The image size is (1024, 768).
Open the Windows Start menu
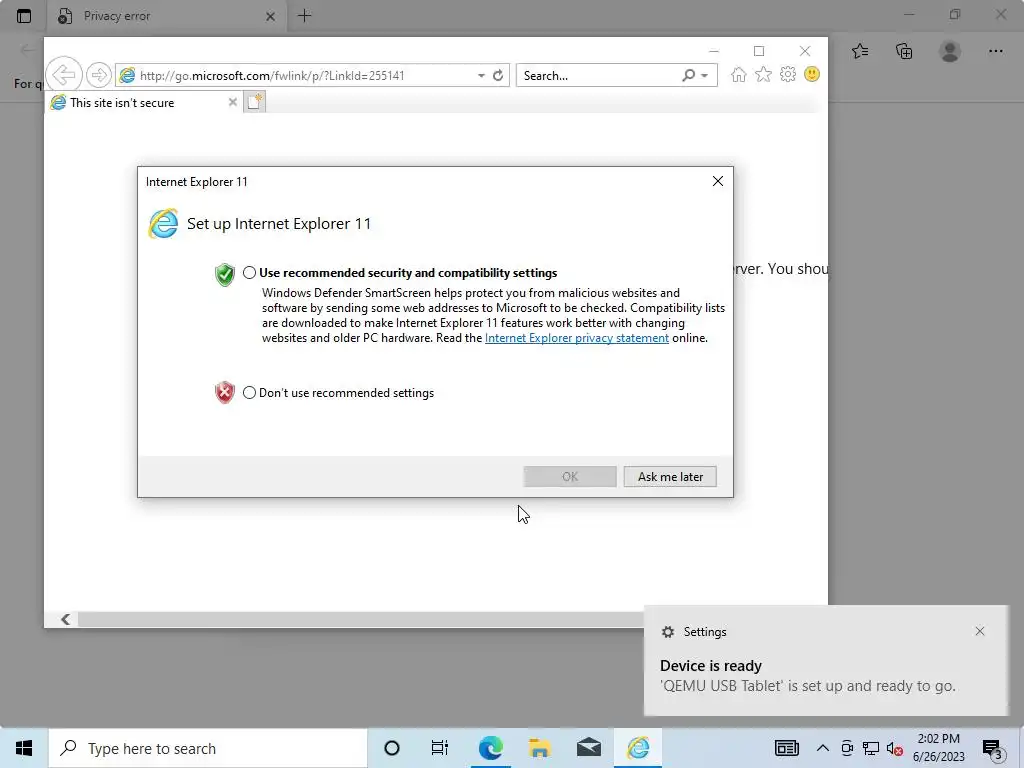[x=24, y=748]
